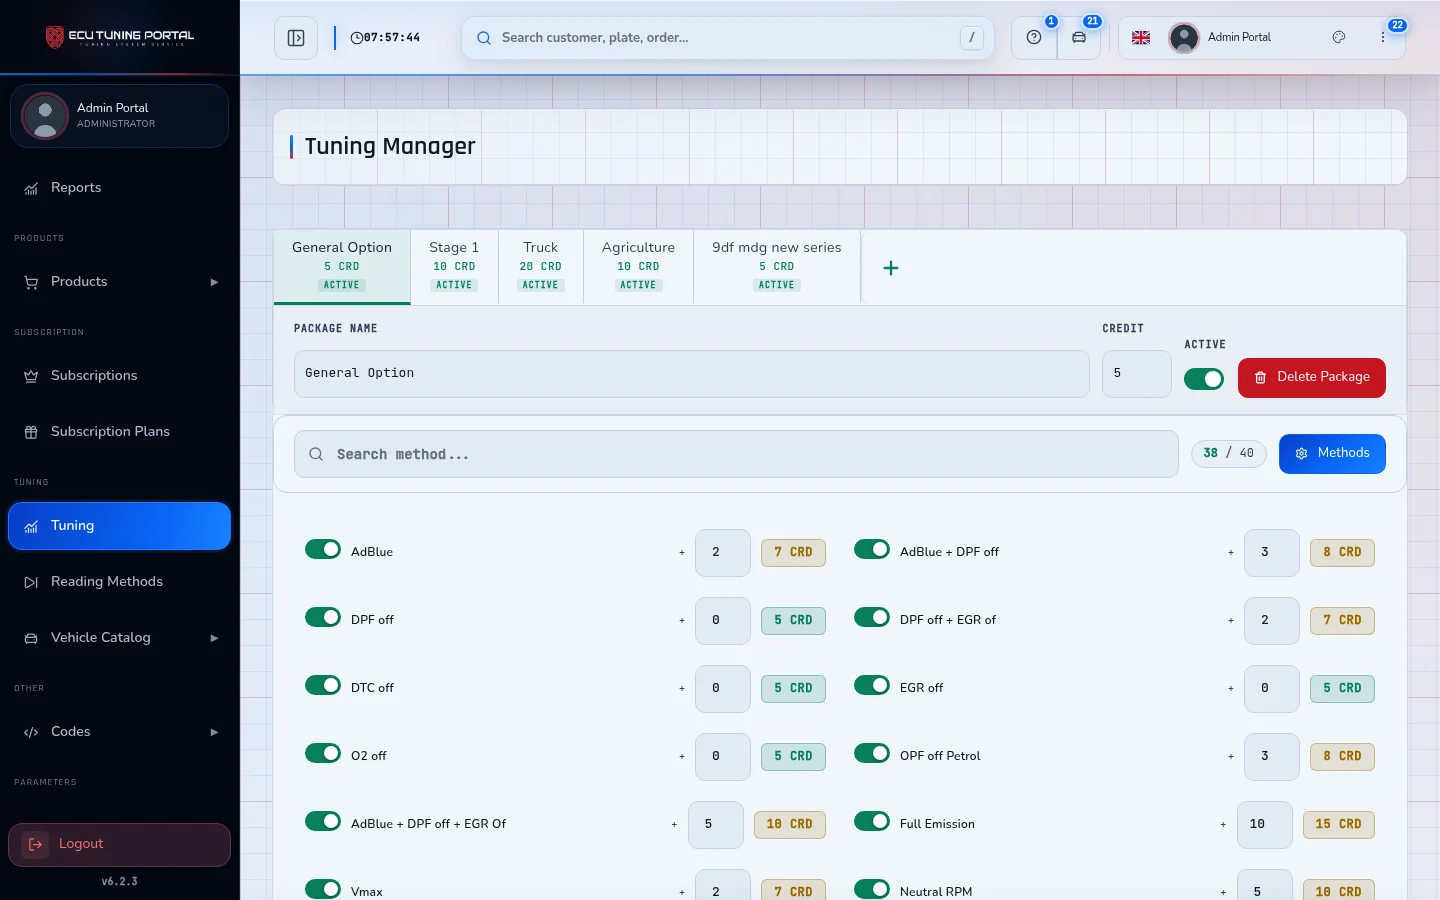Select the Truck package tab
Viewport: 1440px width, 900px height.
pos(540,266)
